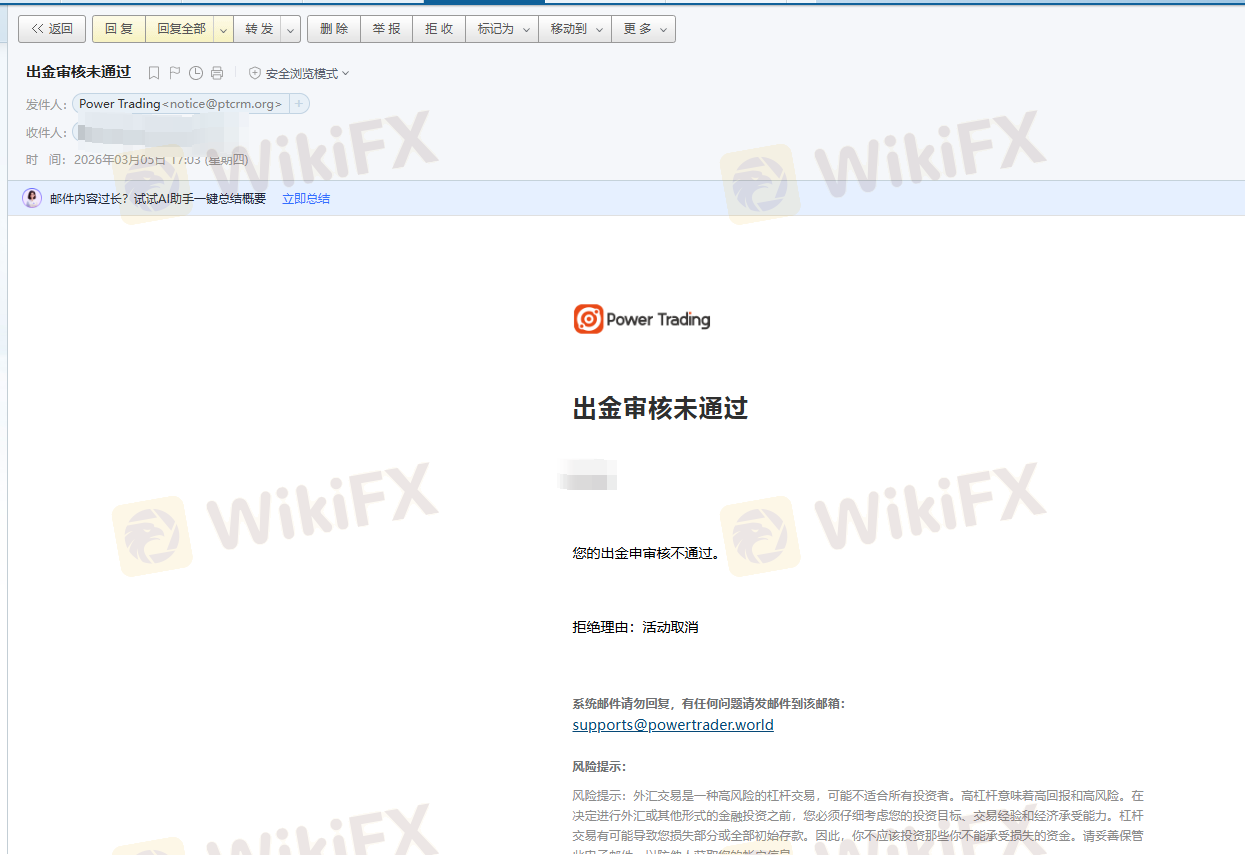Open the 更多 more dropdown
This screenshot has width=1245, height=855.
[x=644, y=29]
